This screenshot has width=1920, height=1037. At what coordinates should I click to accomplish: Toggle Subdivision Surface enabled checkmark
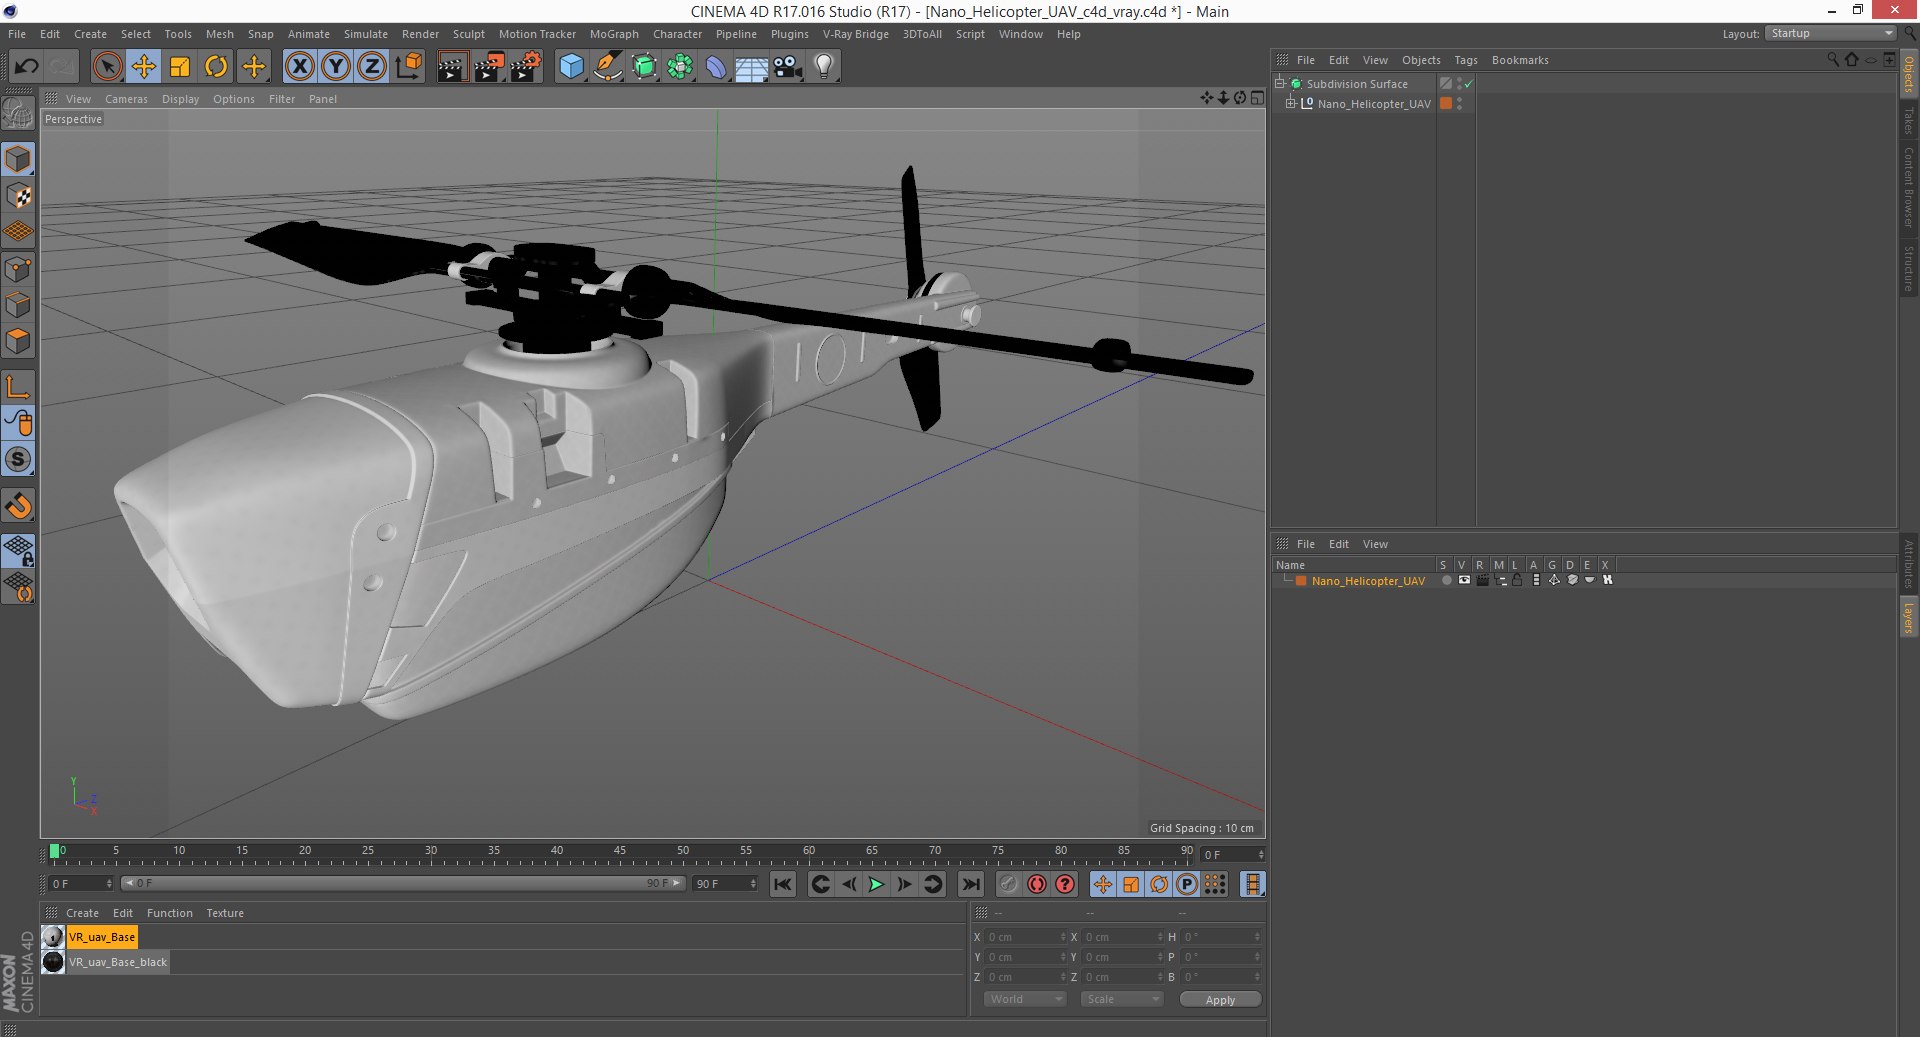click(x=1468, y=84)
